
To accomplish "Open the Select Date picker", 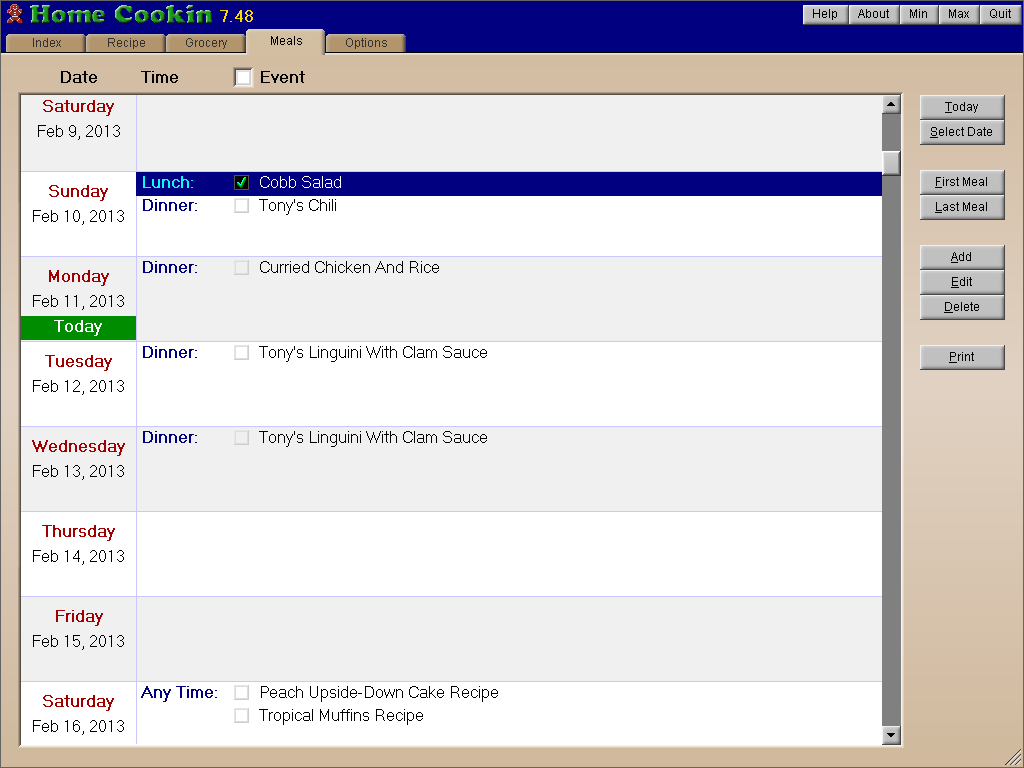I will [x=961, y=132].
